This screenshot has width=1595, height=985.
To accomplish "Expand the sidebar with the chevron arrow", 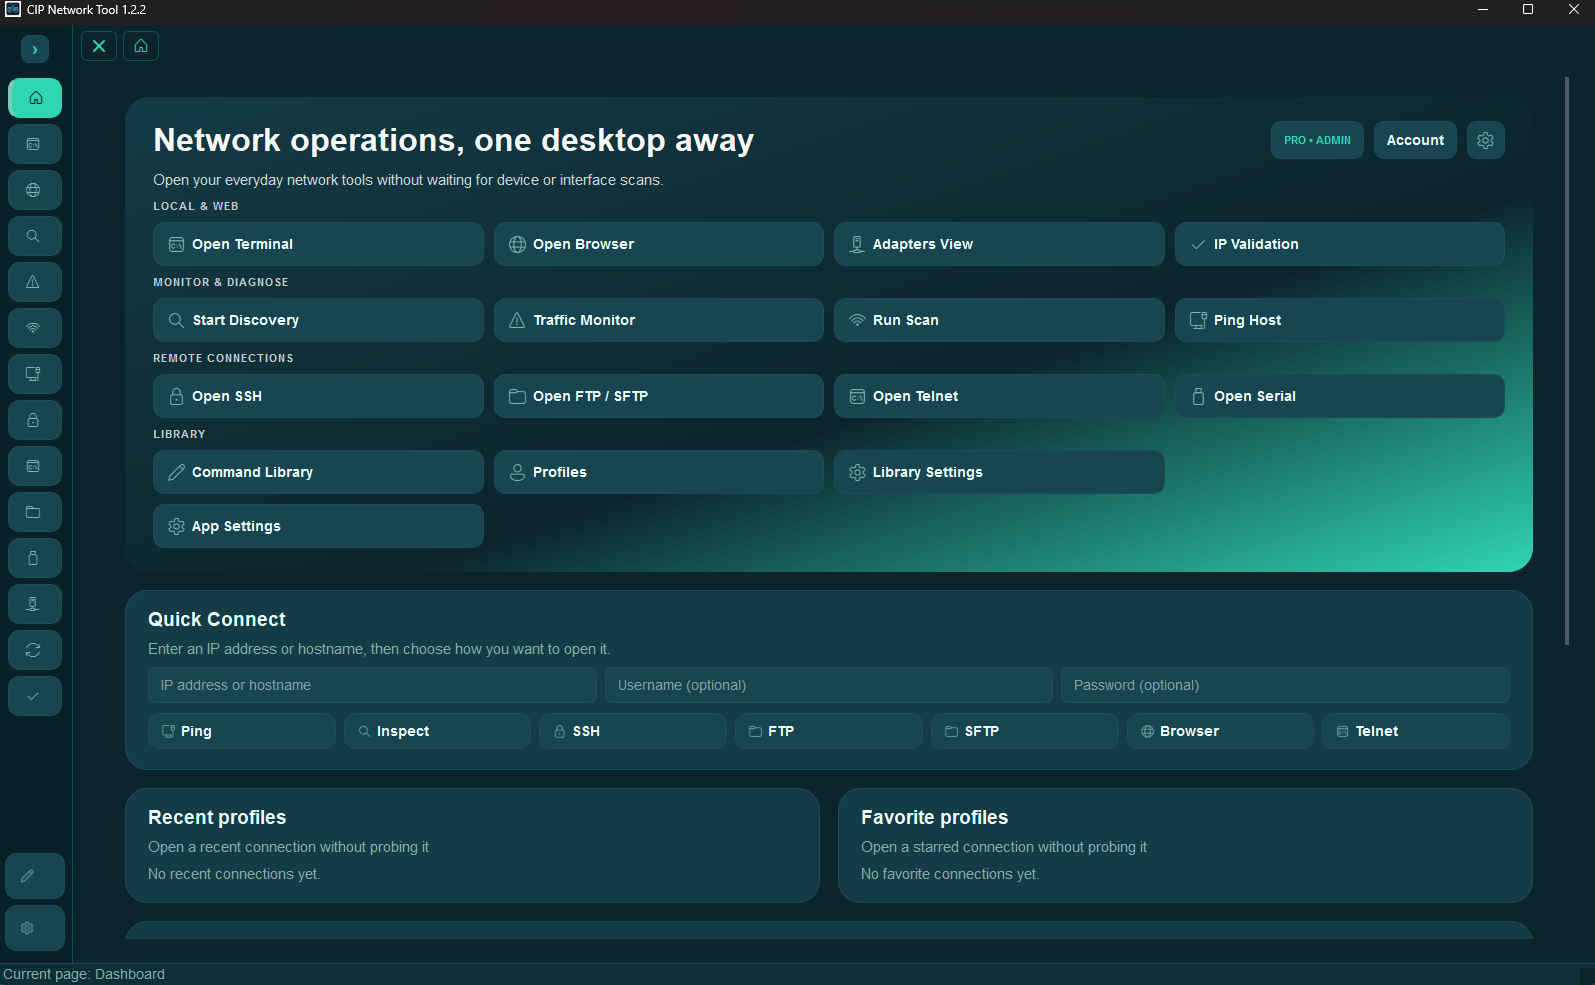I will click(35, 49).
